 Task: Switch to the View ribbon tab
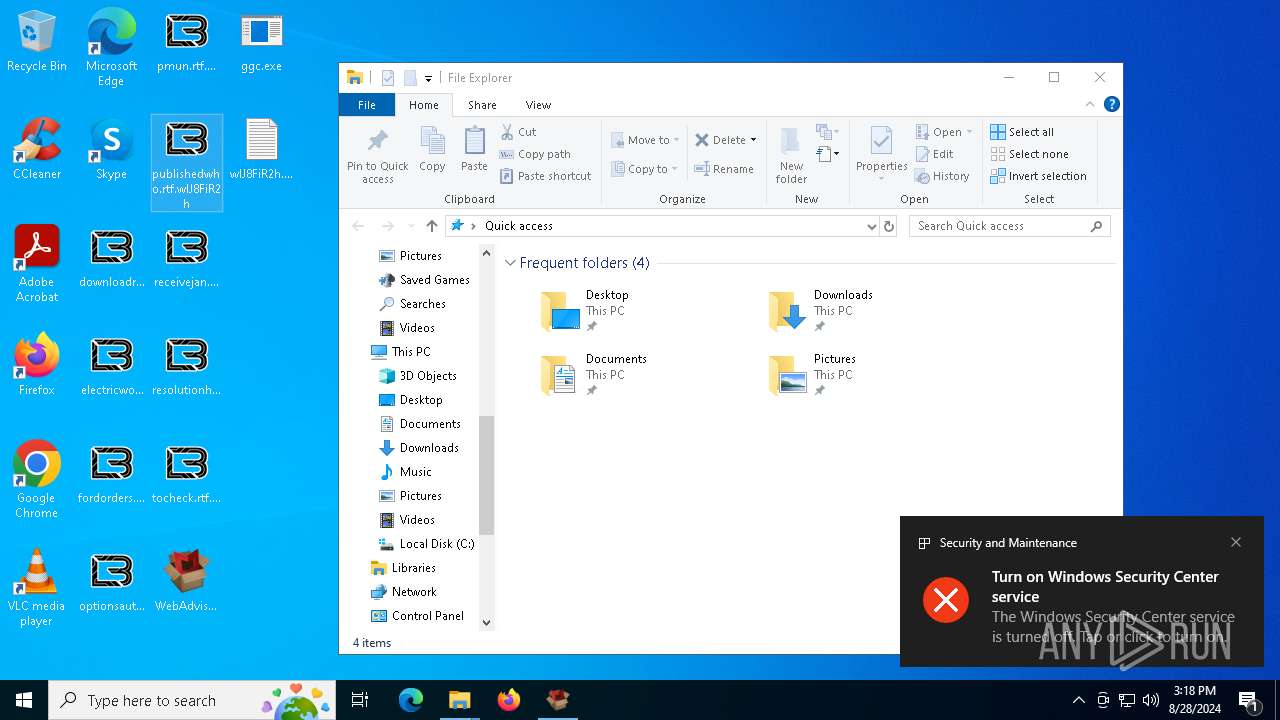point(538,105)
